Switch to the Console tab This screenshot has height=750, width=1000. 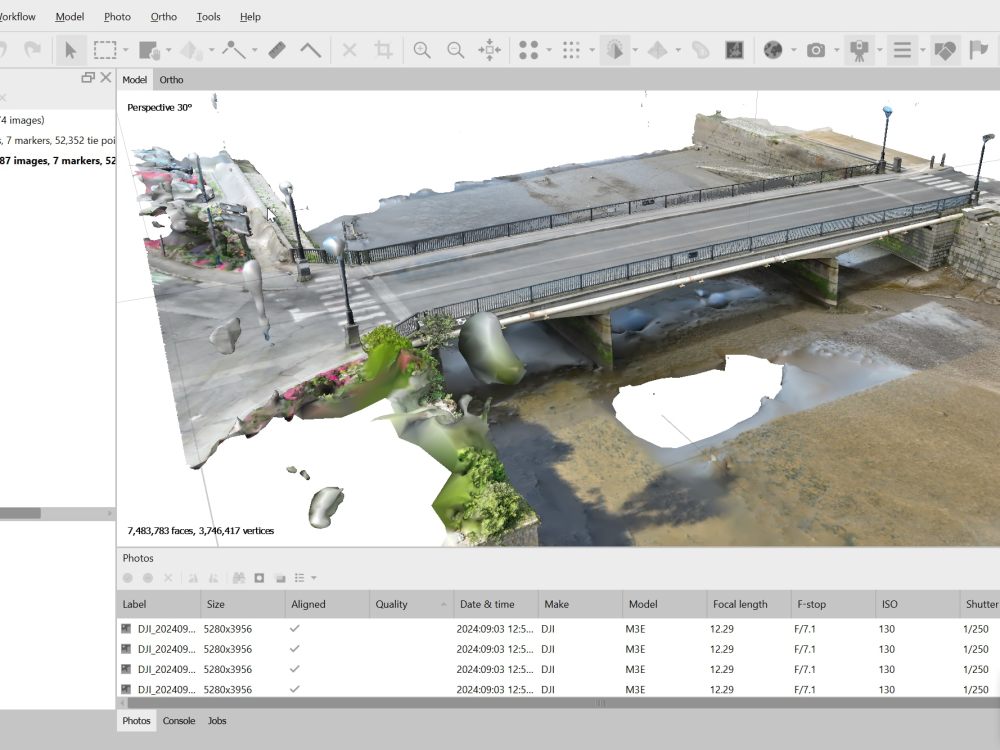[179, 721]
